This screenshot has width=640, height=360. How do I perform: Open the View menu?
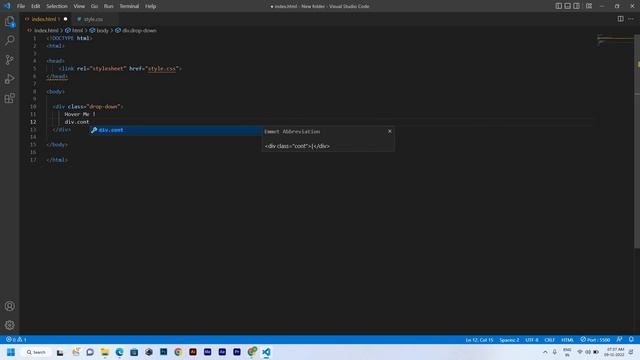coord(79,6)
